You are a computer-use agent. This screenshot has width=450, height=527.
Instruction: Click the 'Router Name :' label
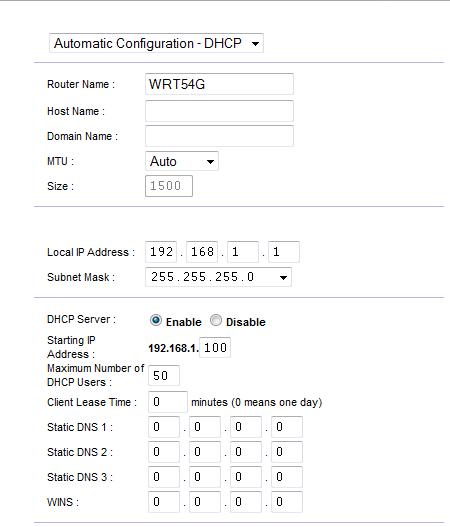[x=81, y=84]
